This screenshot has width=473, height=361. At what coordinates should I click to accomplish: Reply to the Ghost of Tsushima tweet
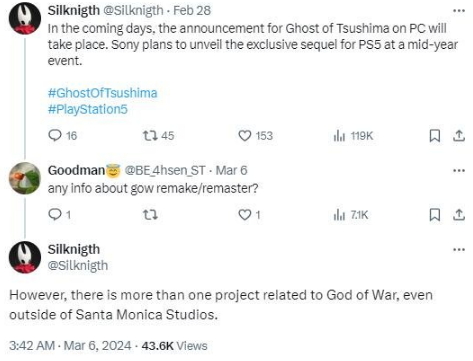click(62, 136)
